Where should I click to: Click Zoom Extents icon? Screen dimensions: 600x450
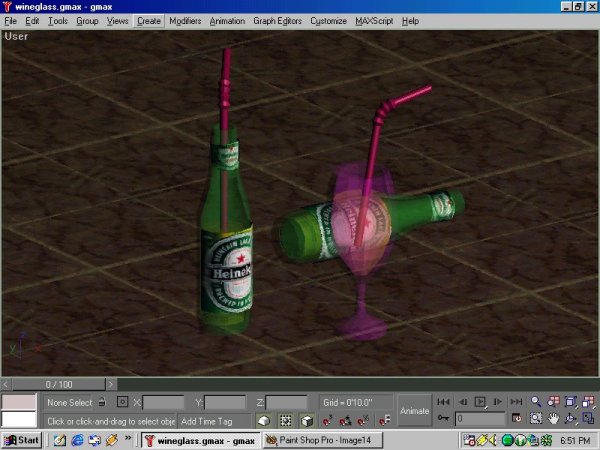[x=571, y=402]
